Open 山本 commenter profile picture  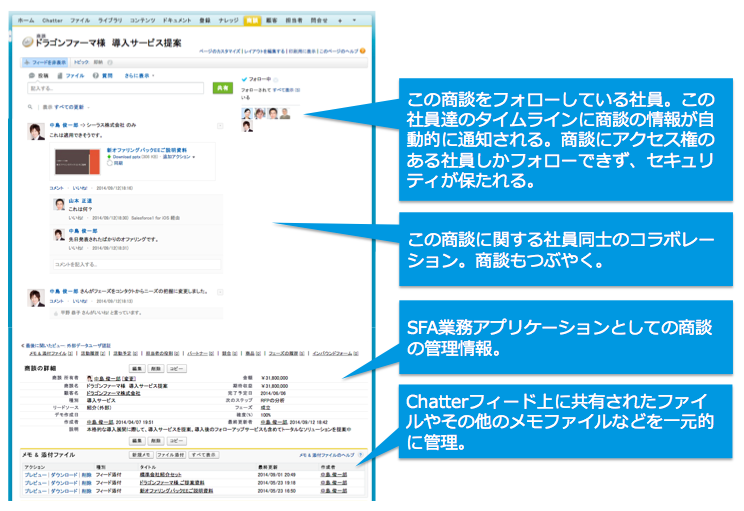click(59, 205)
